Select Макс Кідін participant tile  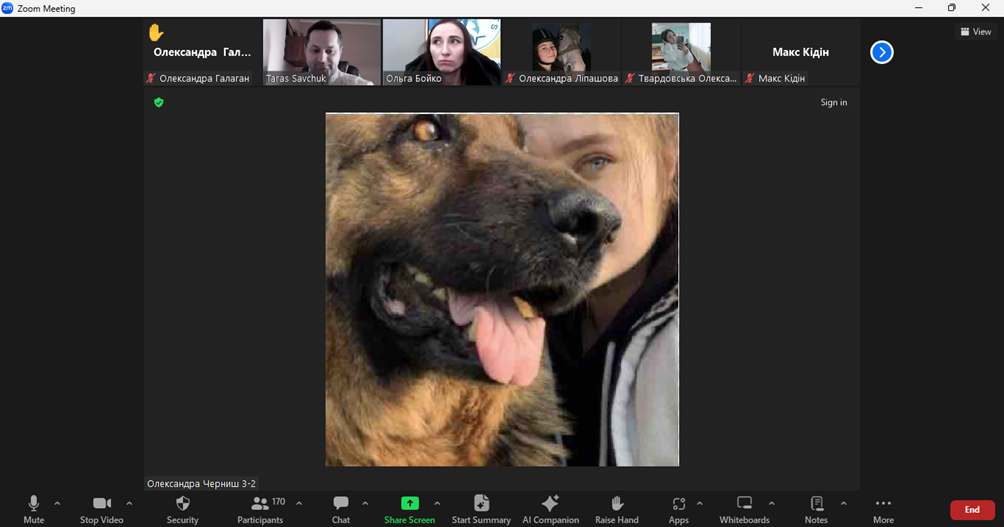tap(800, 52)
